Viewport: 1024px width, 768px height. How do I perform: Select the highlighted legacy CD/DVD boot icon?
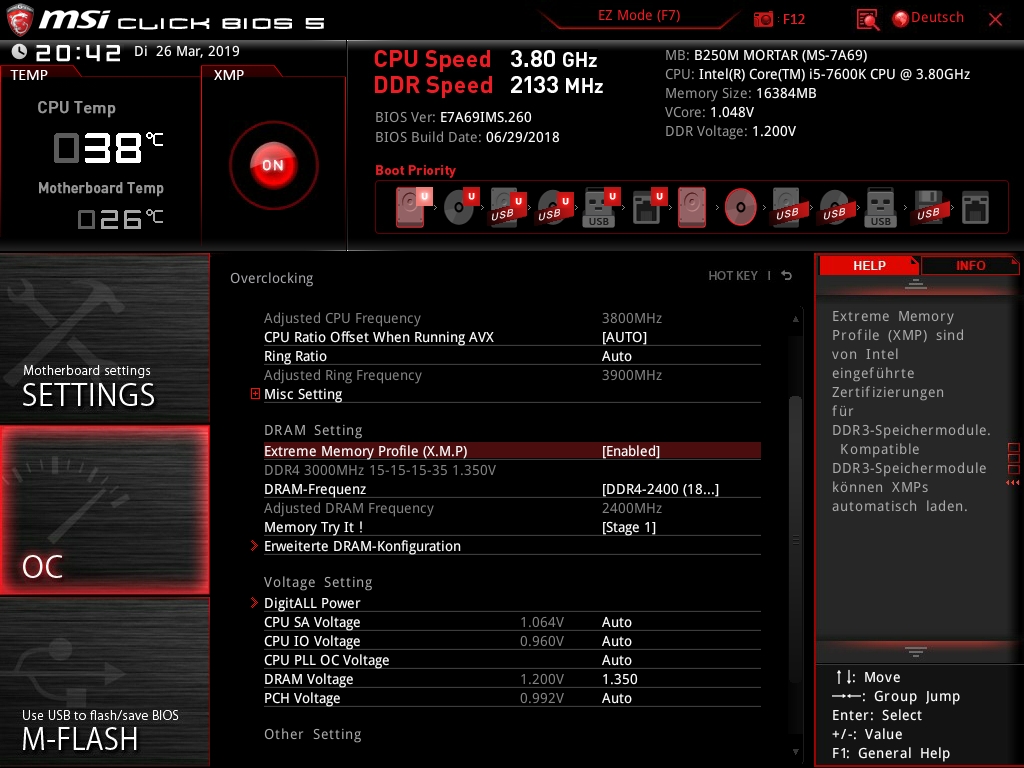(x=741, y=207)
